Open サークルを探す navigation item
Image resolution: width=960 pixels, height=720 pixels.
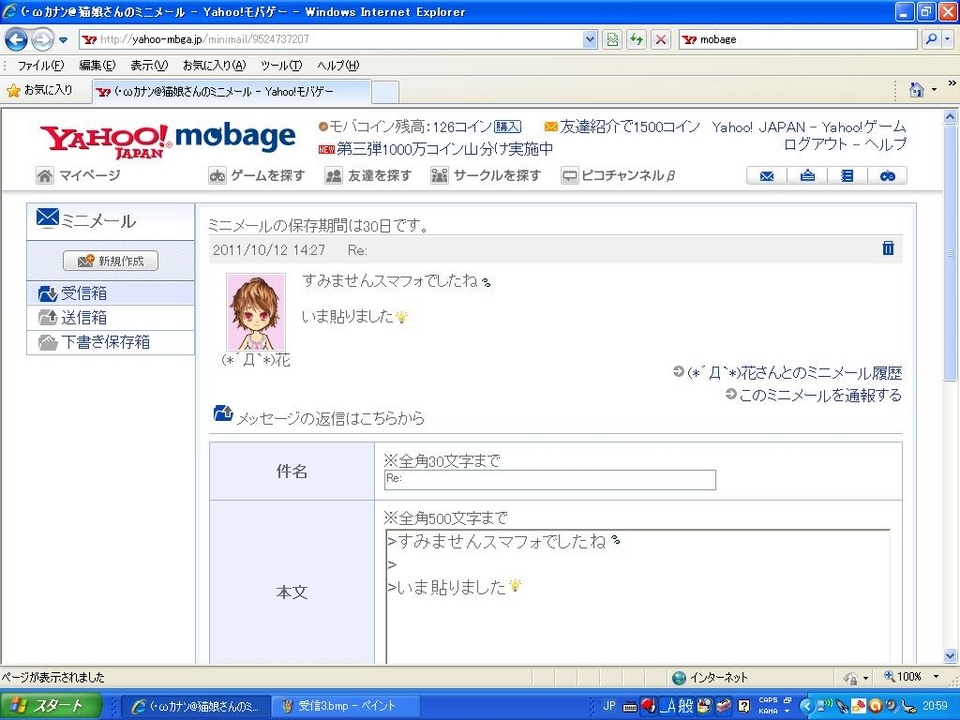tap(486, 176)
